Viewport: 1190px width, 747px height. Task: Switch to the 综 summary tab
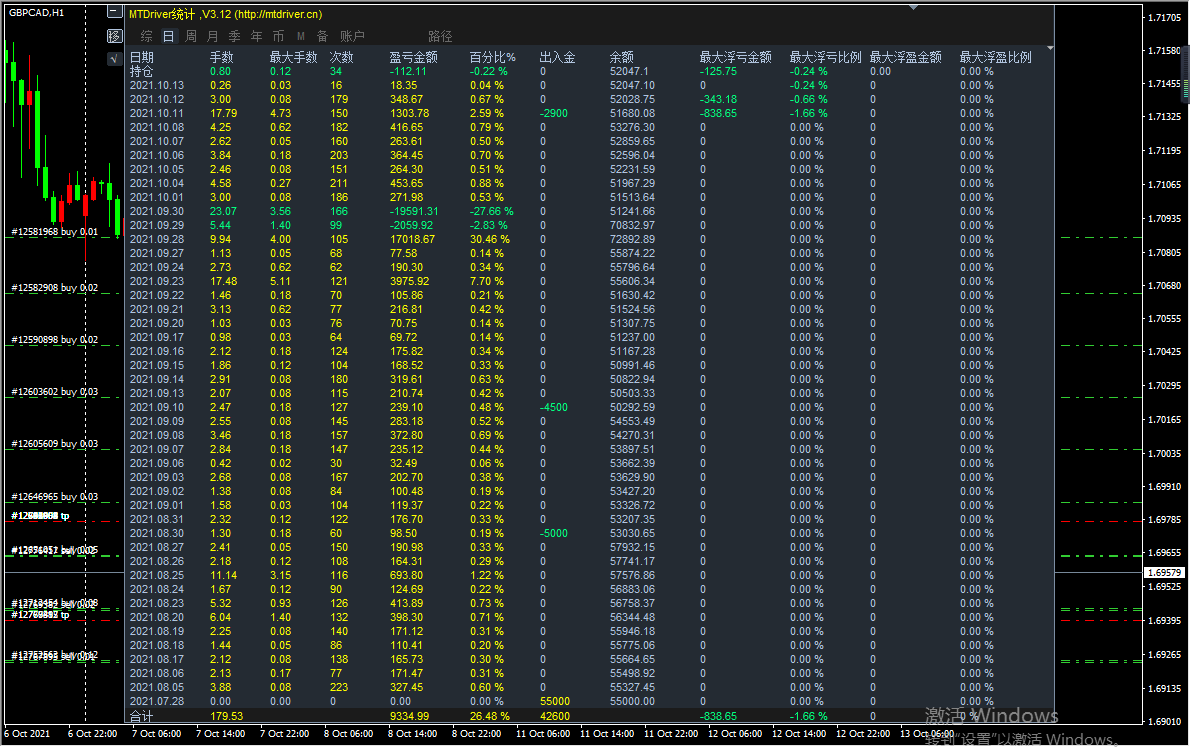click(146, 36)
